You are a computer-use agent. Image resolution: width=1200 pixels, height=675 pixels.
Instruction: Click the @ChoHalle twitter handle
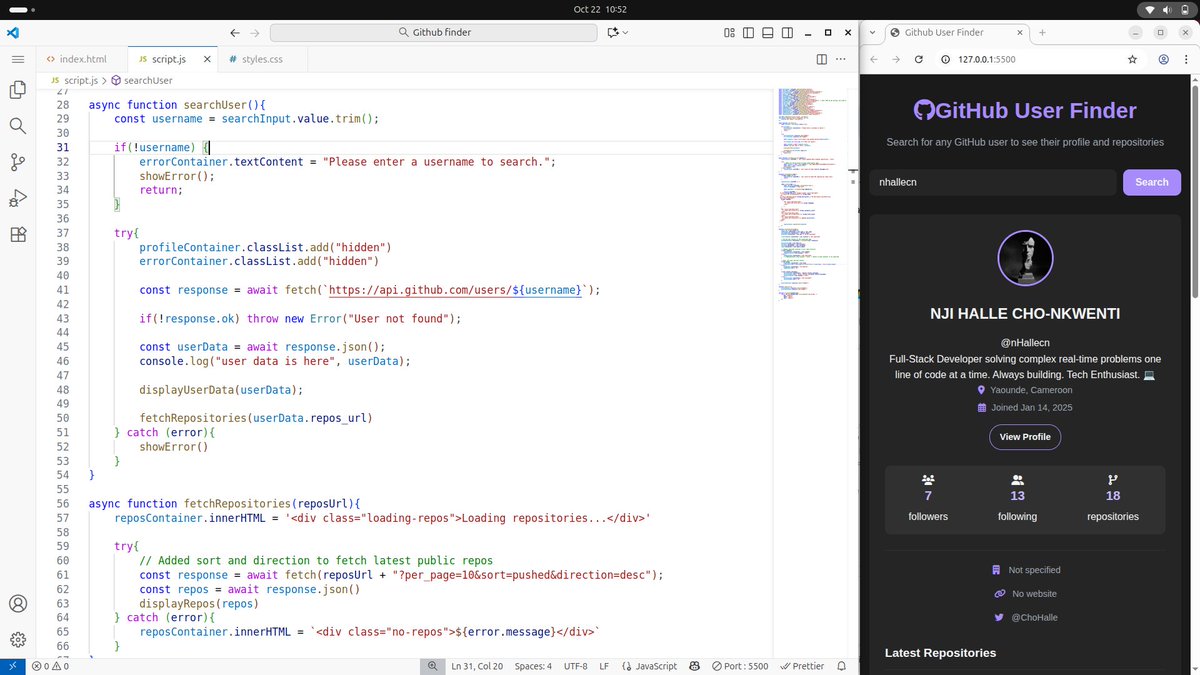point(1035,617)
